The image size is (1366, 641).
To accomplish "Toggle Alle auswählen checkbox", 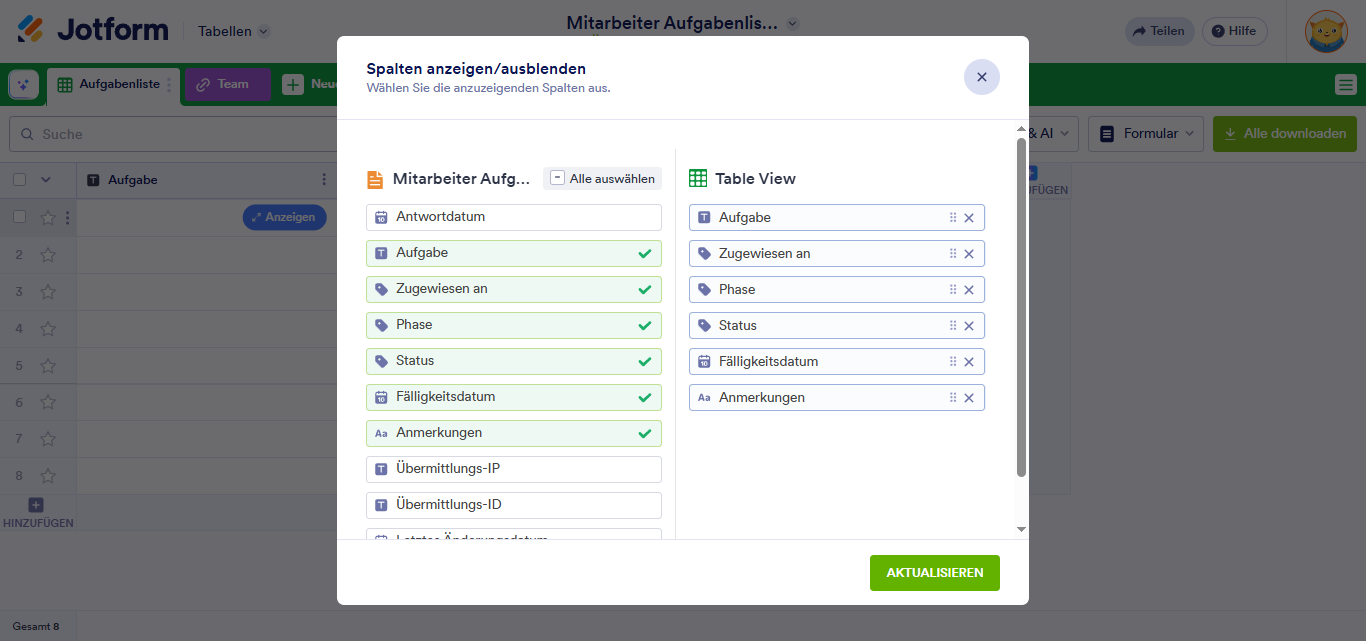I will pos(558,178).
